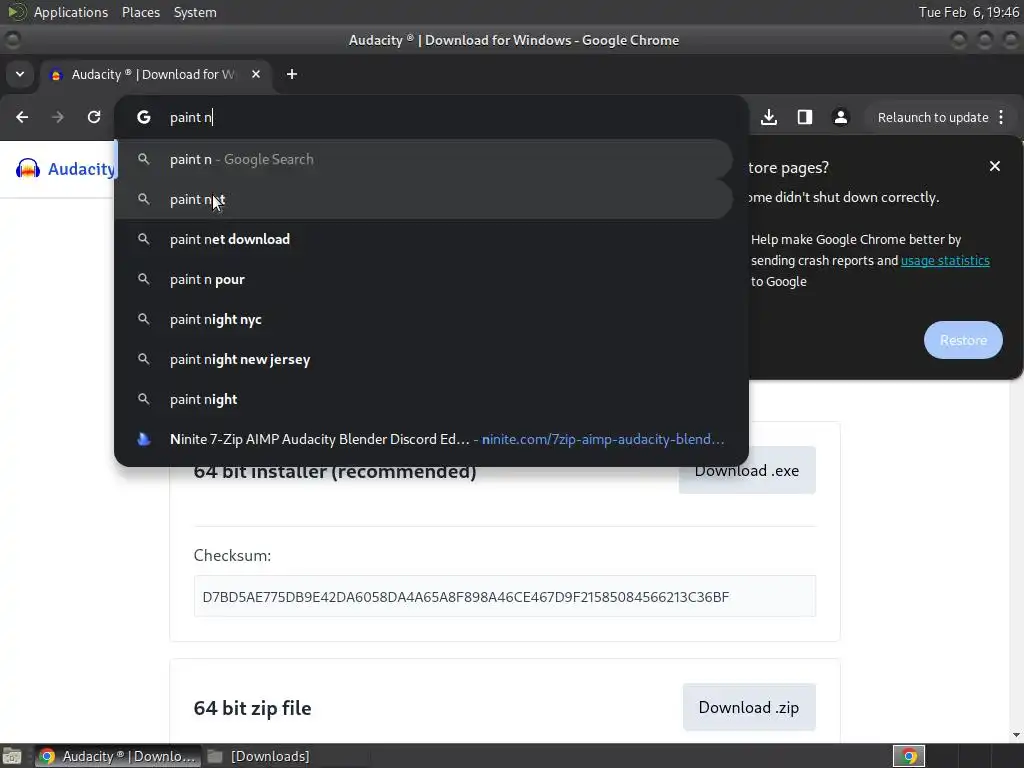Dismiss the Restore pages popup
The image size is (1024, 768).
pyautogui.click(x=995, y=167)
